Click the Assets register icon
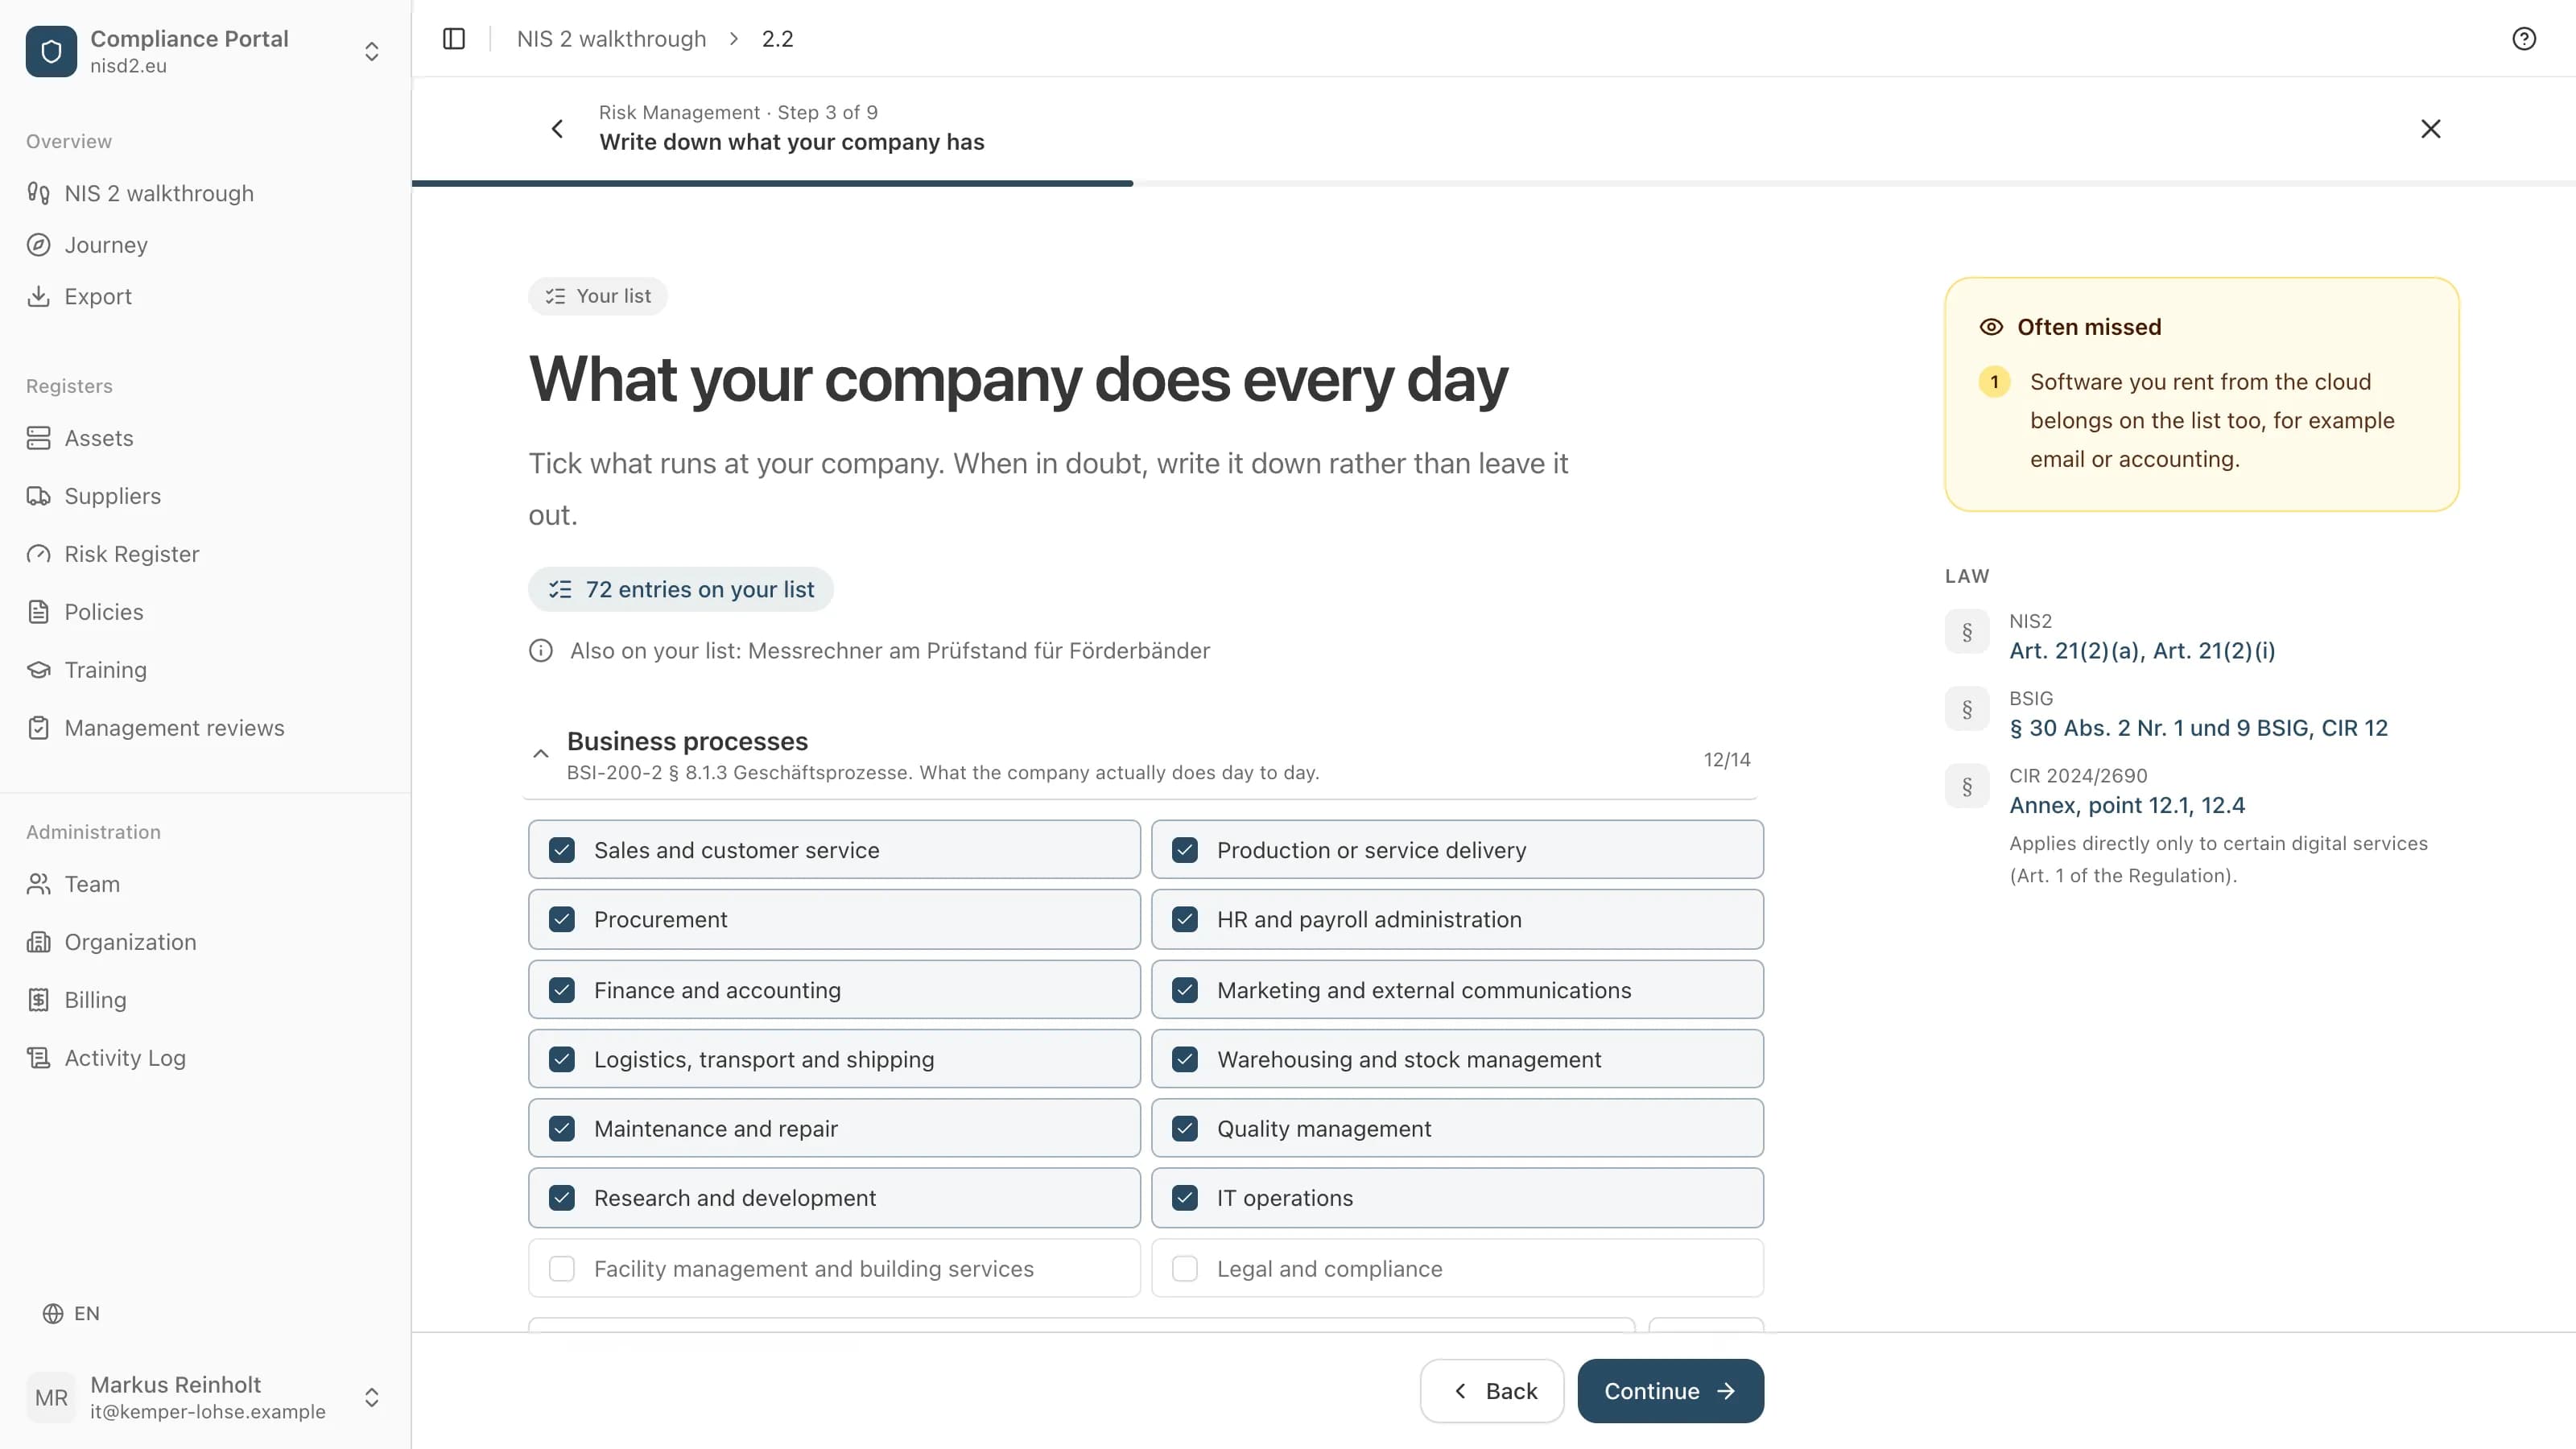This screenshot has width=2576, height=1449. tap(39, 438)
